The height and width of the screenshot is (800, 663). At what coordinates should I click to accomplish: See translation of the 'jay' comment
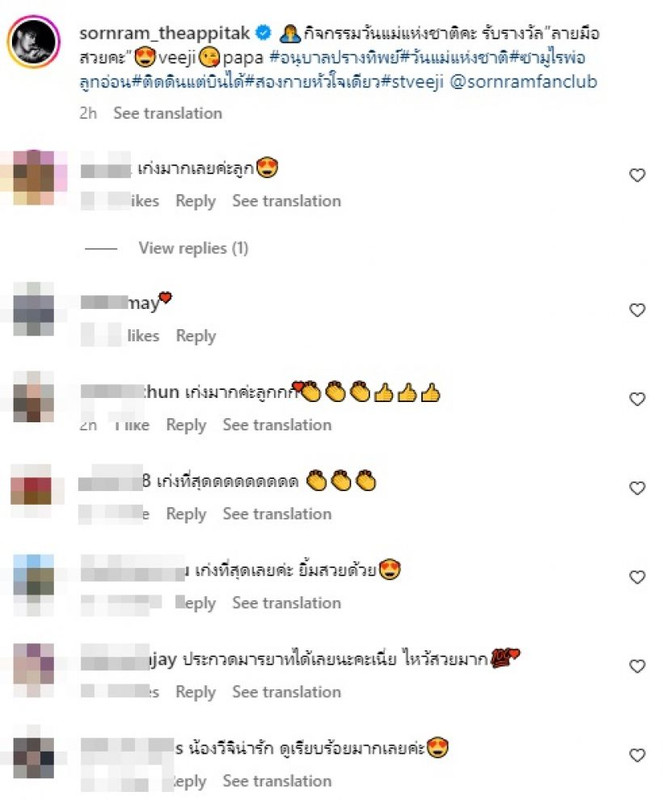(x=287, y=692)
